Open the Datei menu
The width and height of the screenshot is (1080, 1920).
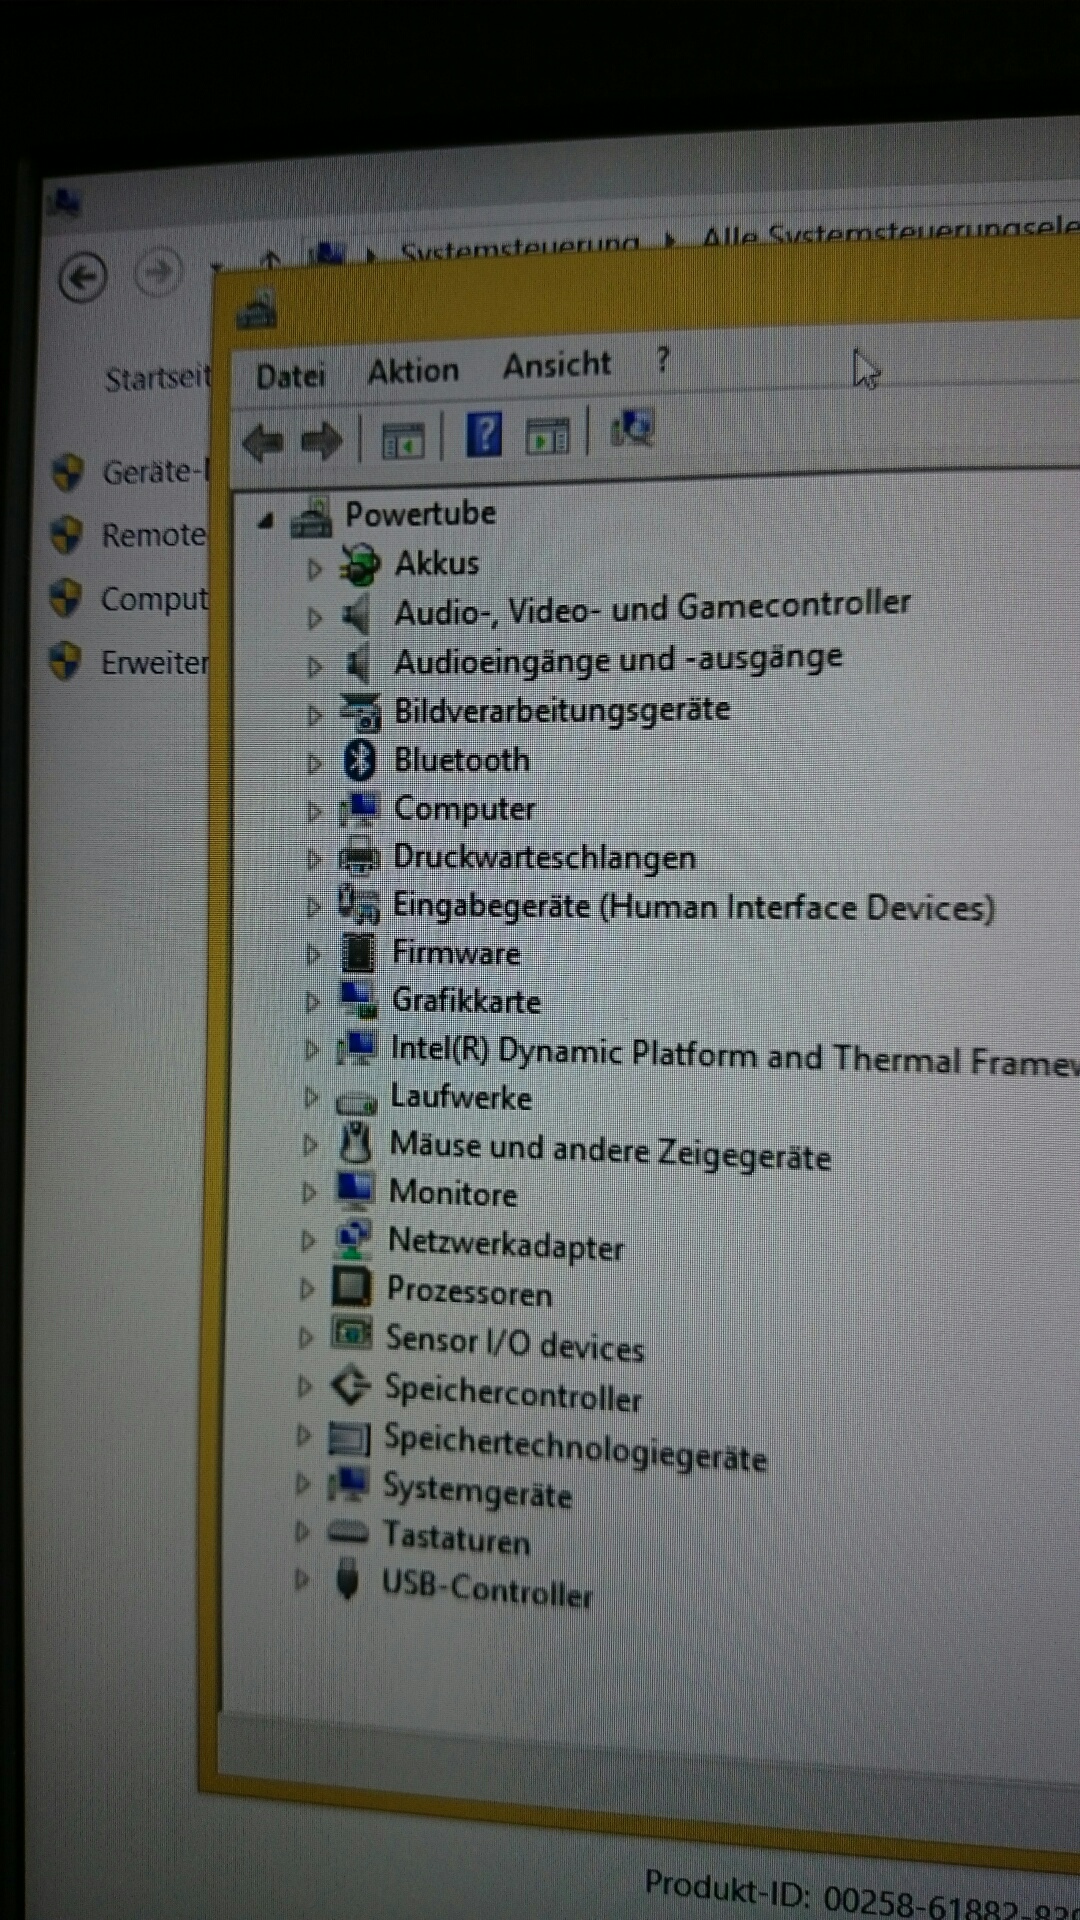(291, 376)
